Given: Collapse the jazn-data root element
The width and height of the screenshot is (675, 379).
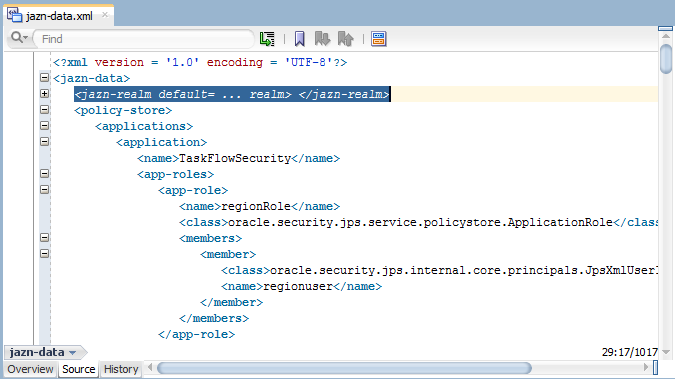Looking at the screenshot, I should pos(44,78).
